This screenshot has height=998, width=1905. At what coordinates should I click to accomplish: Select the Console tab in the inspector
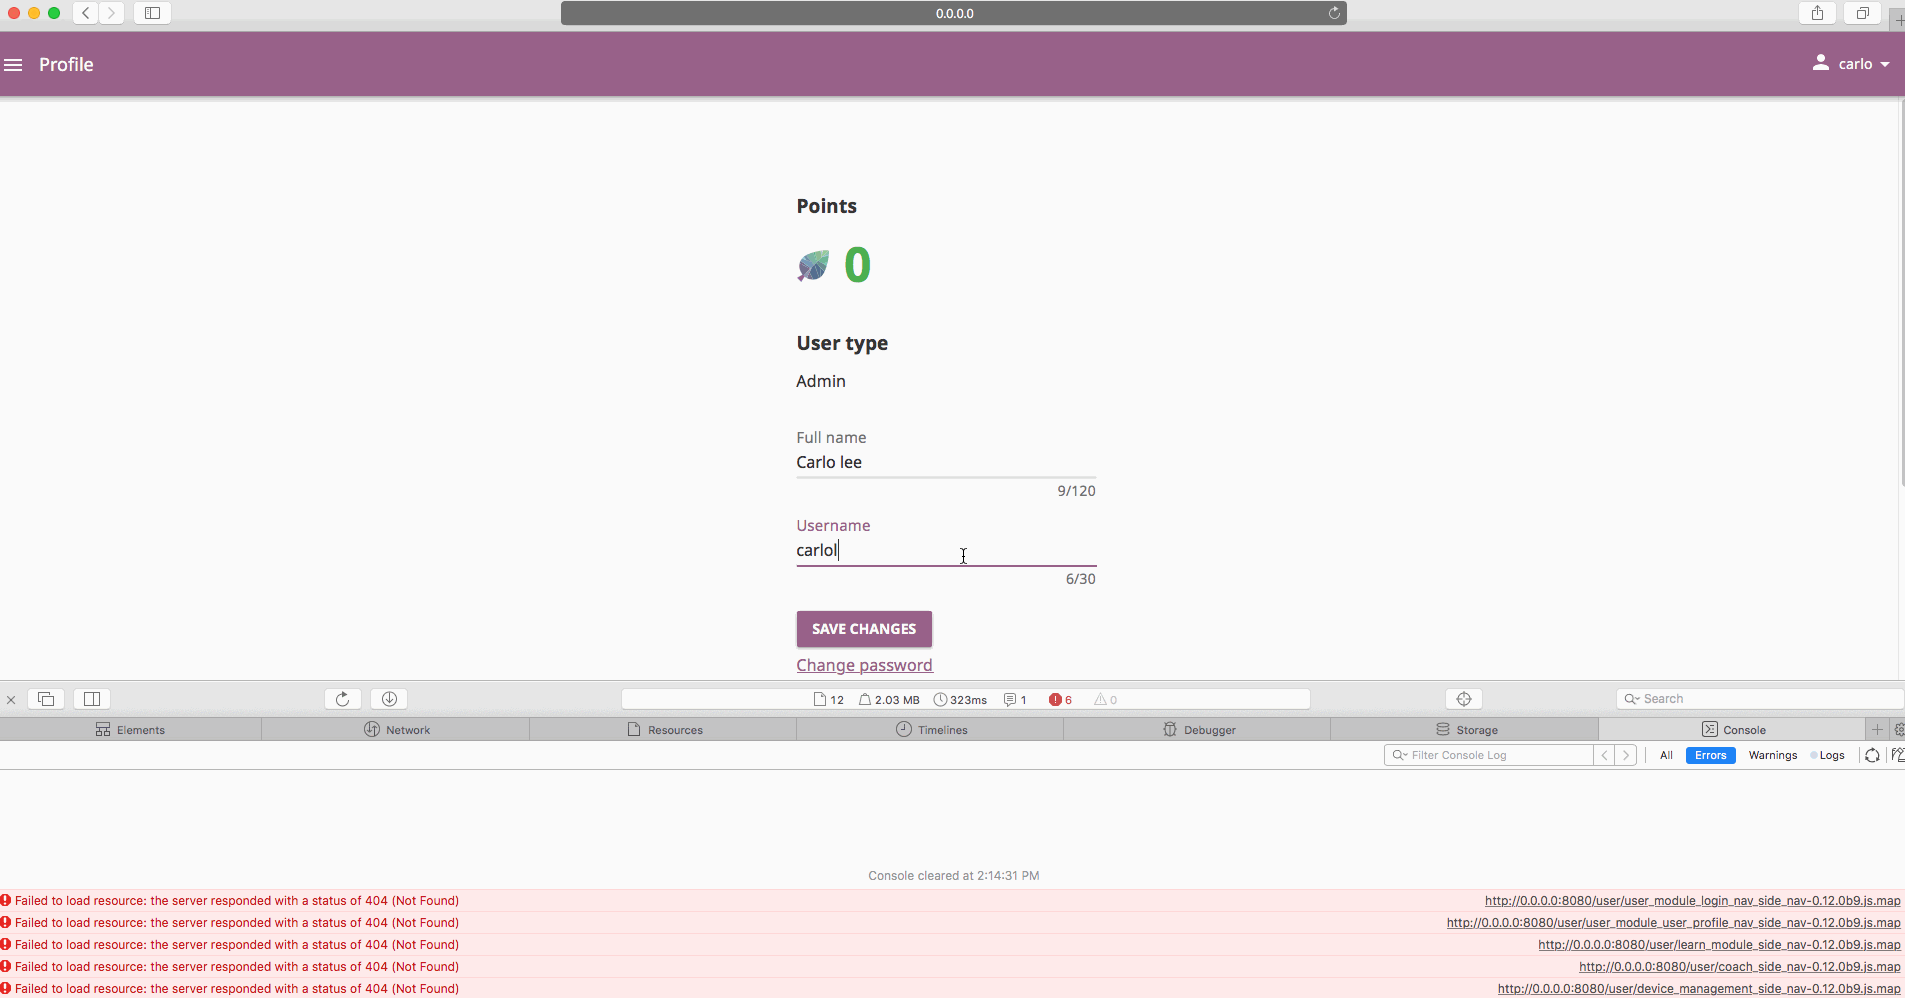[x=1743, y=729]
